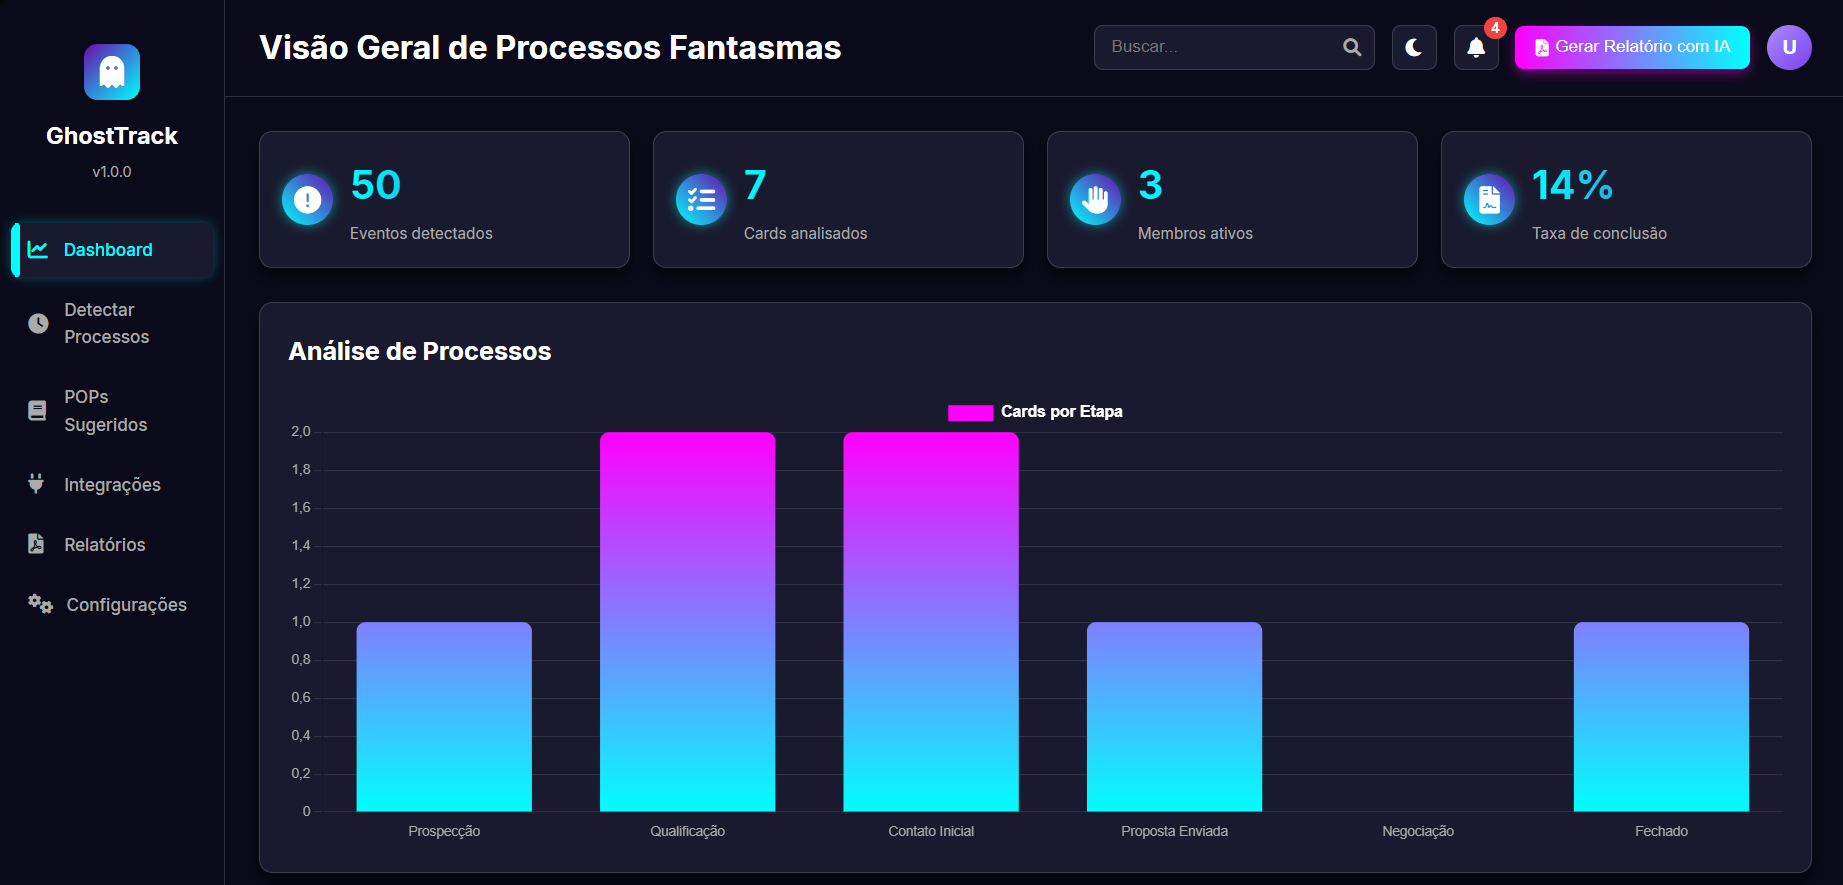Screen dimensions: 1843x885
Task: Open the notifications bell
Action: click(x=1476, y=47)
